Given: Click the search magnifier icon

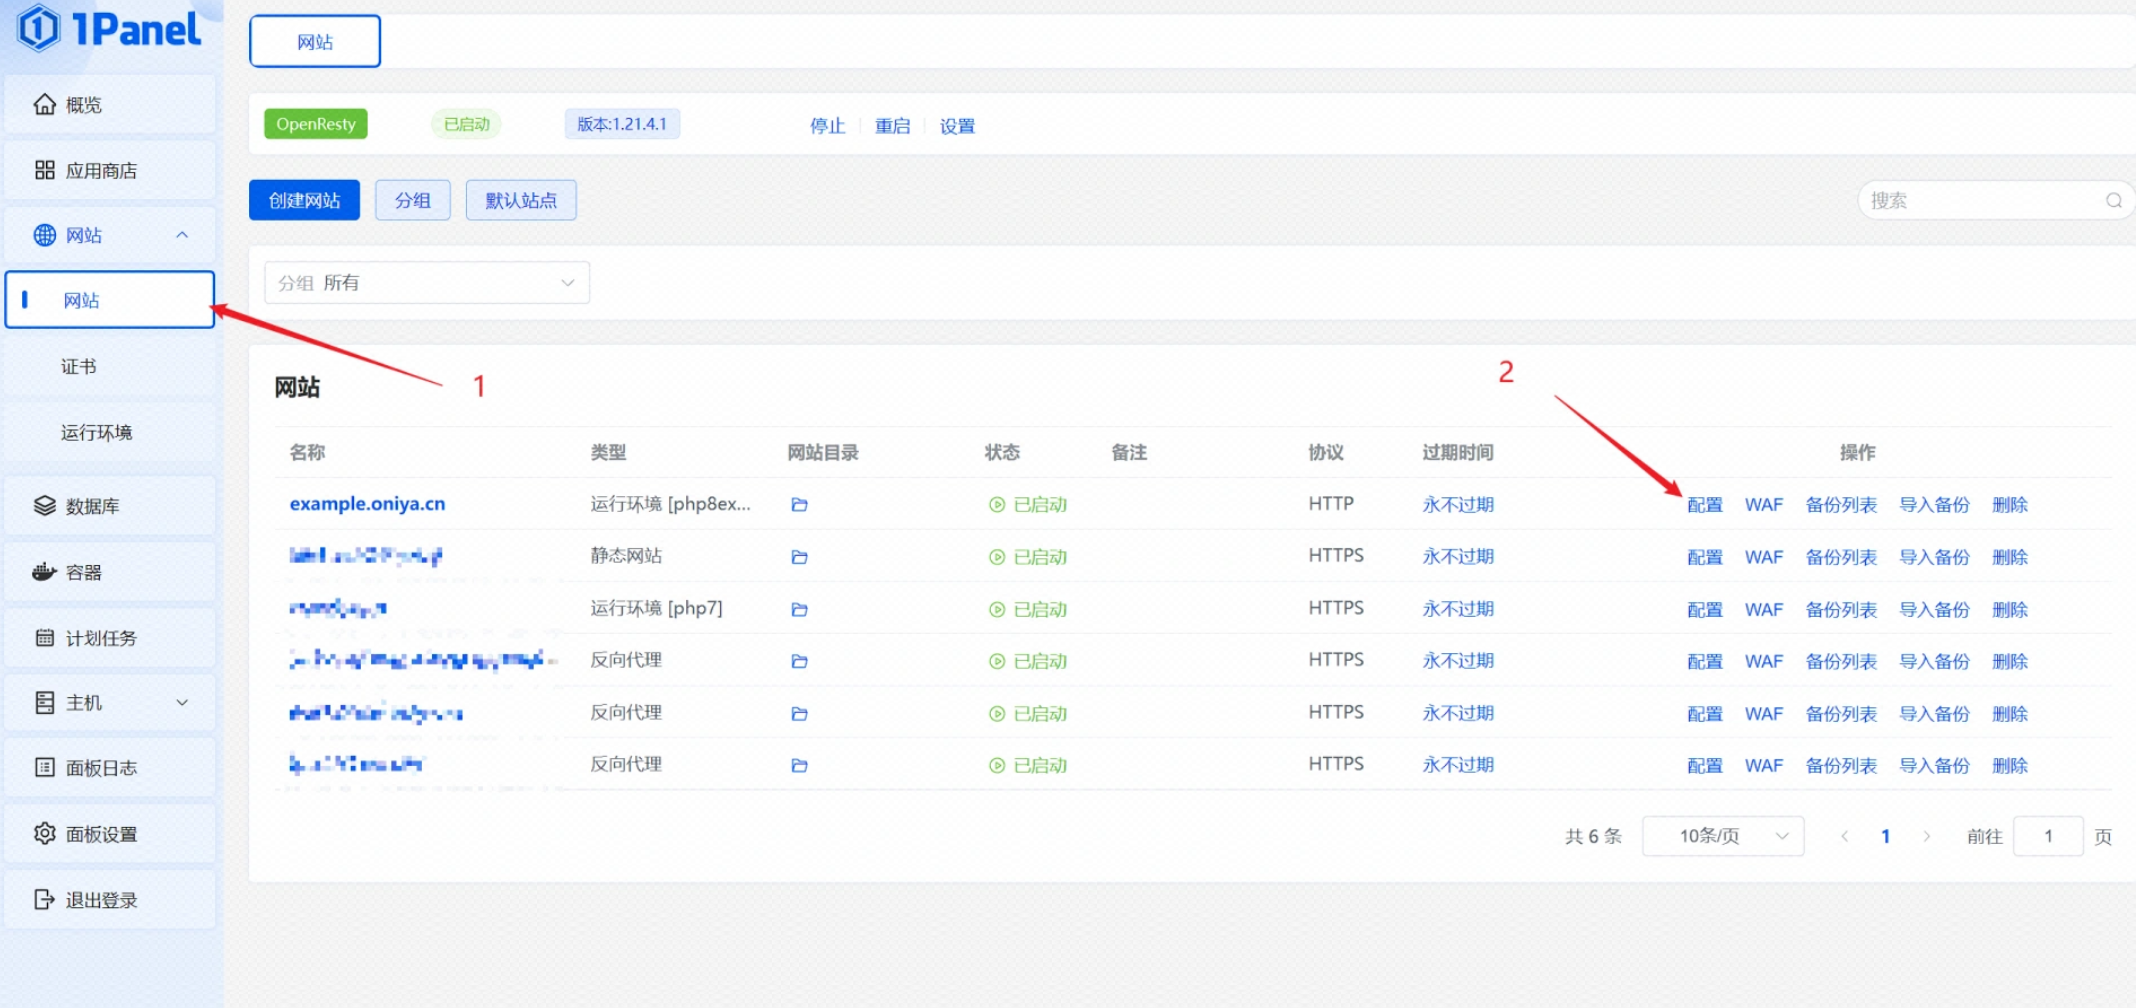Looking at the screenshot, I should (2113, 201).
